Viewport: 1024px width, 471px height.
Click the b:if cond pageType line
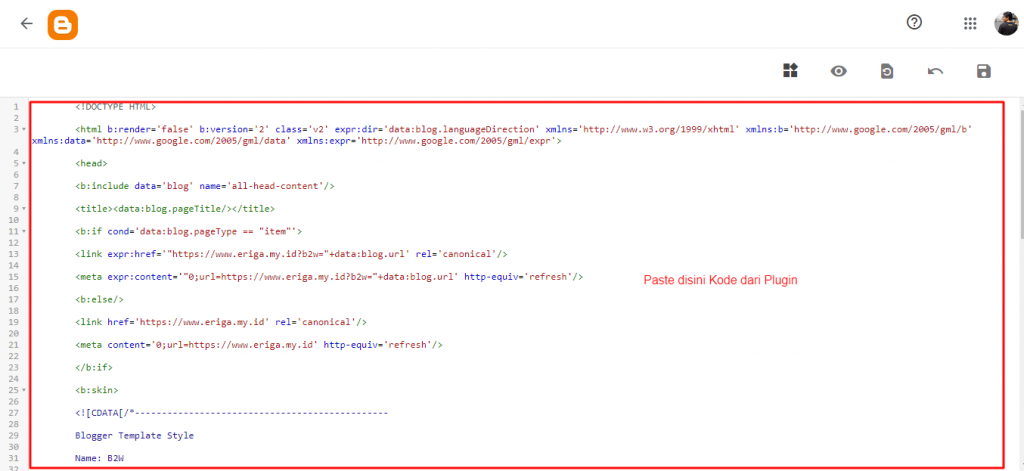[189, 231]
